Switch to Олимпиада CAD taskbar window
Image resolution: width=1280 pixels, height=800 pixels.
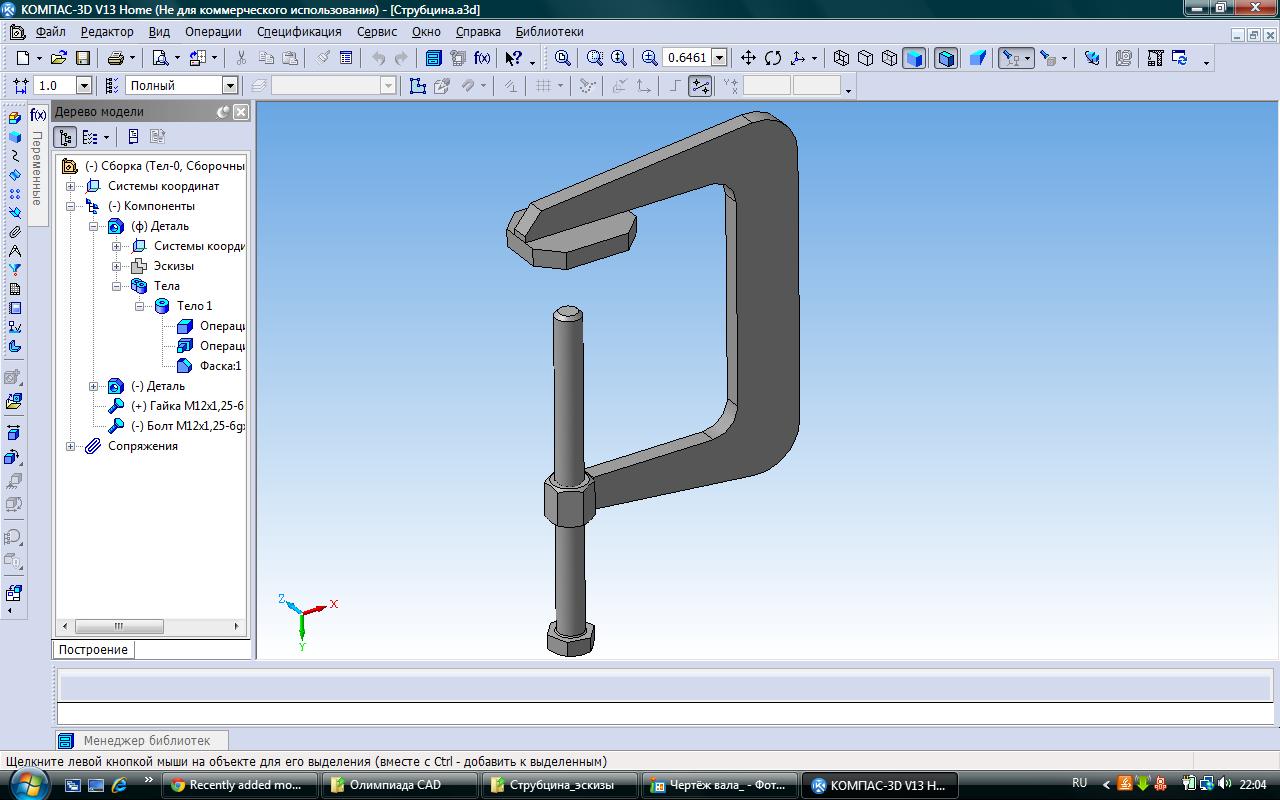(402, 785)
